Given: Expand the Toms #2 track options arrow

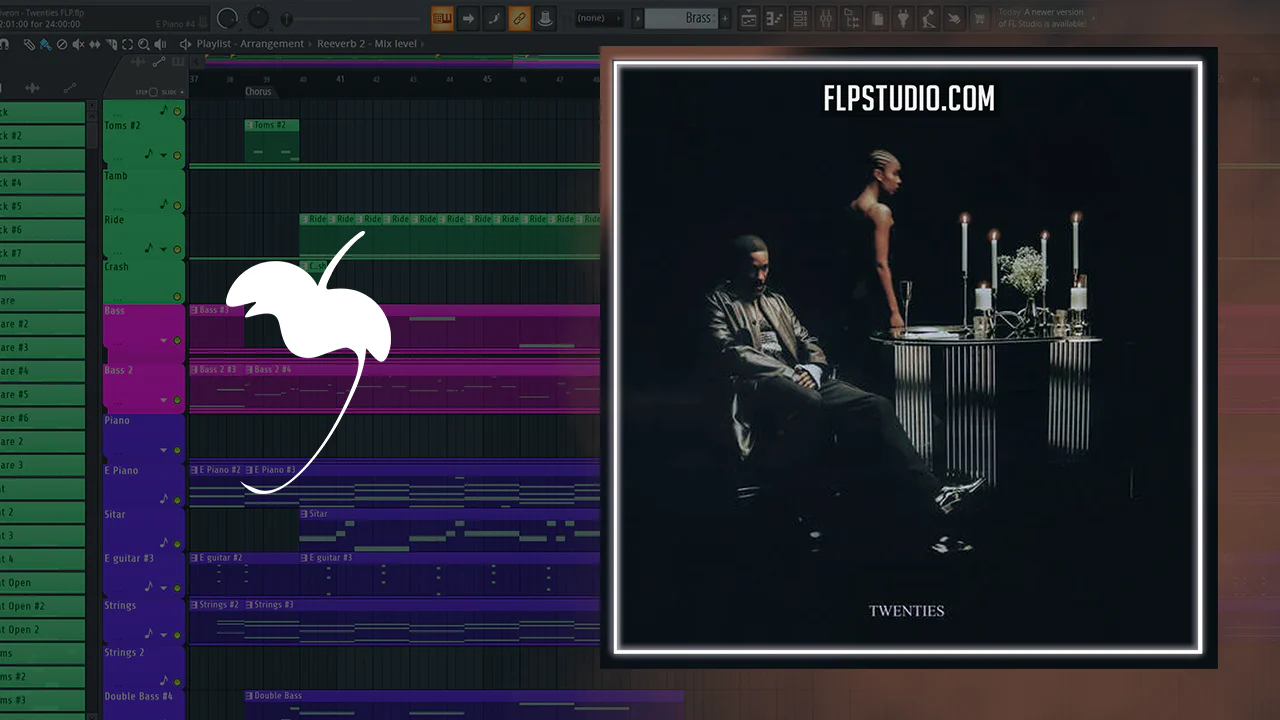Looking at the screenshot, I should (164, 155).
